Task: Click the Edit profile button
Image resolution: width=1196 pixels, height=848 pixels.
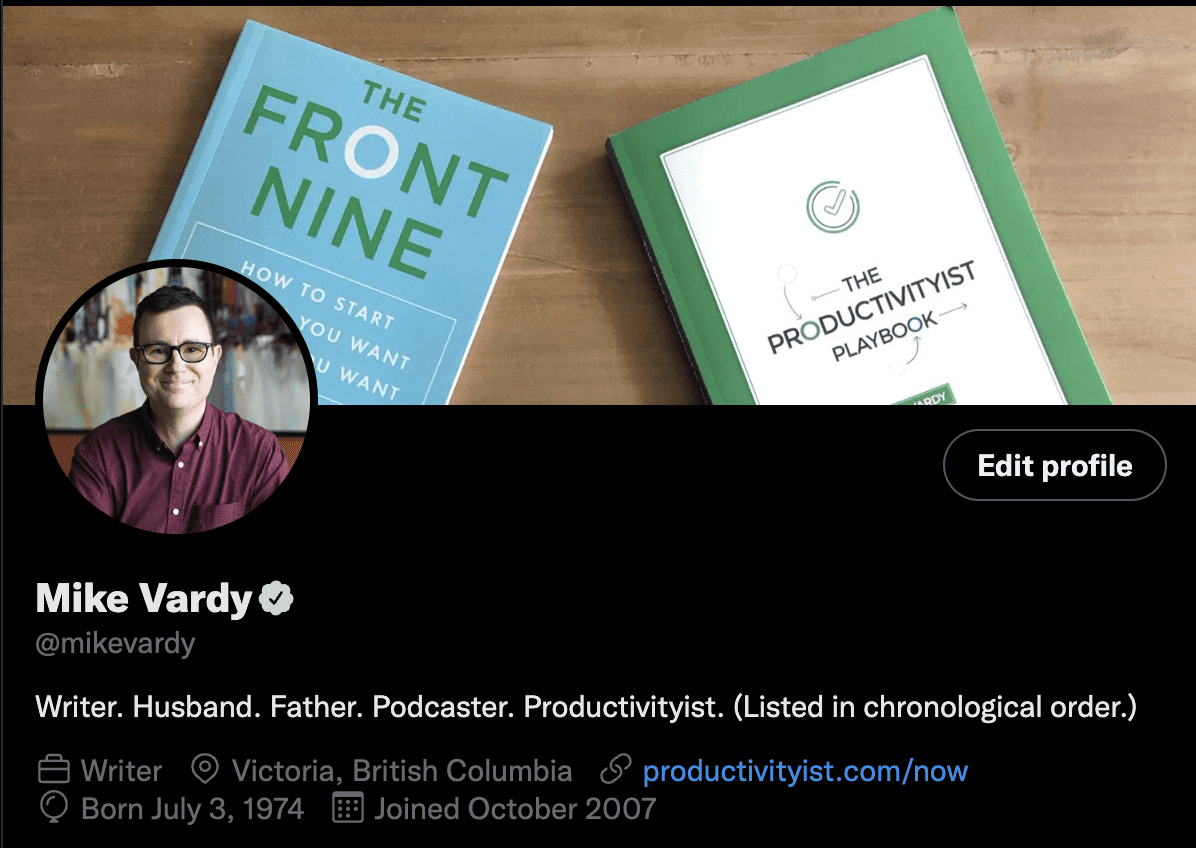Action: (x=1053, y=465)
